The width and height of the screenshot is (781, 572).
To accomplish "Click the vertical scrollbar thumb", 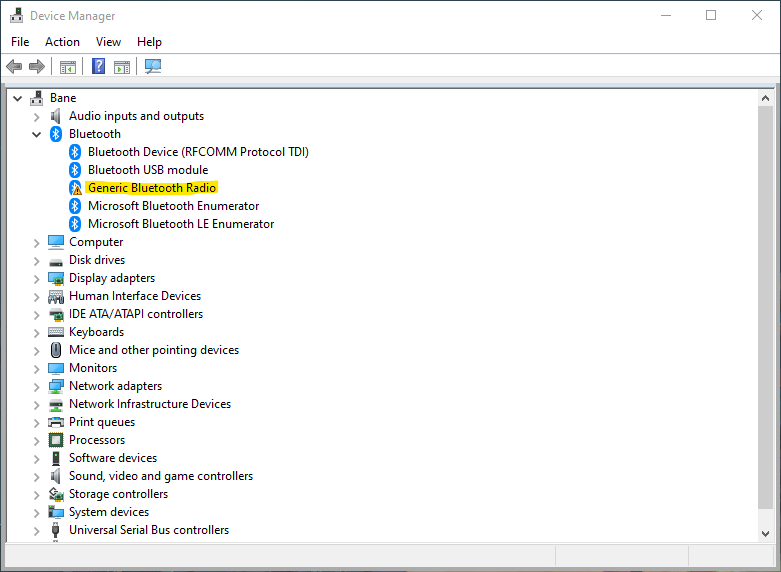I will (x=765, y=307).
